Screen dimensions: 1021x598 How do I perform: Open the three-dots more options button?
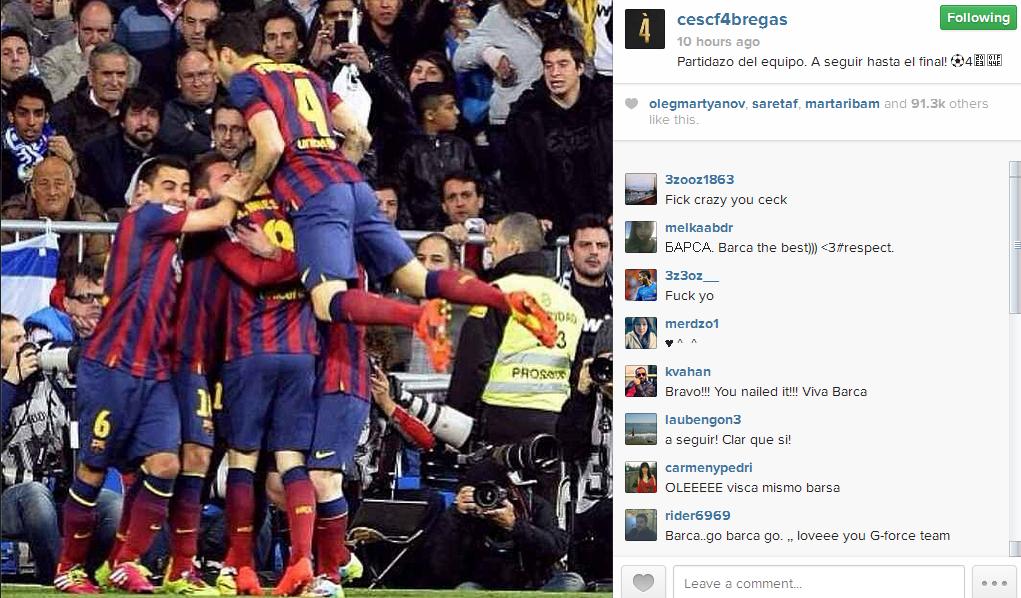point(994,582)
